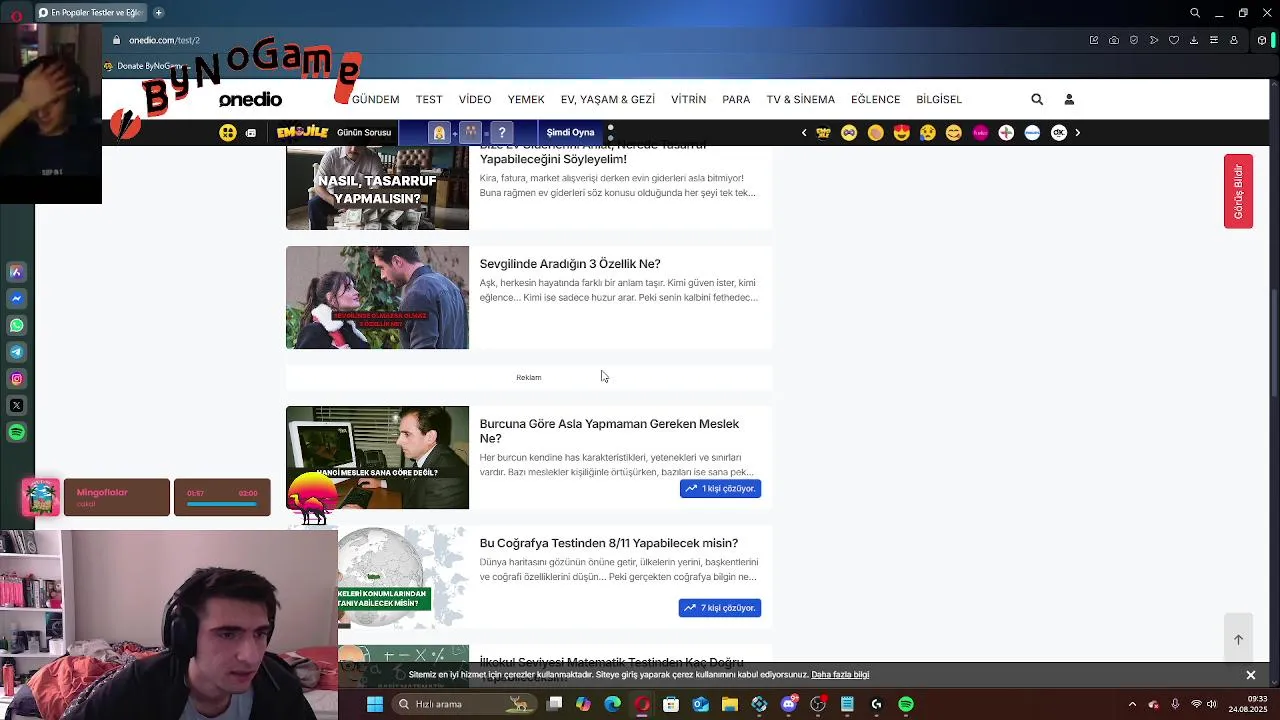Screen dimensions: 1280x720
Task: Open Opera easy setup sliders icon
Action: [1214, 40]
